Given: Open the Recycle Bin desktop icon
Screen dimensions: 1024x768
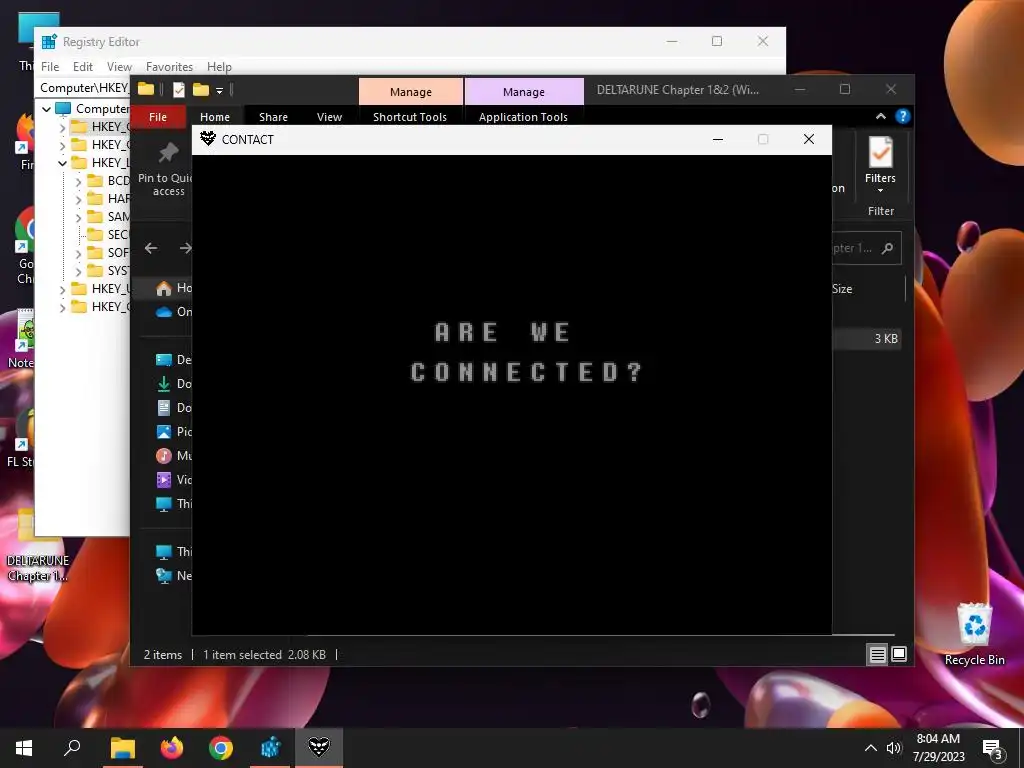Looking at the screenshot, I should [x=974, y=633].
